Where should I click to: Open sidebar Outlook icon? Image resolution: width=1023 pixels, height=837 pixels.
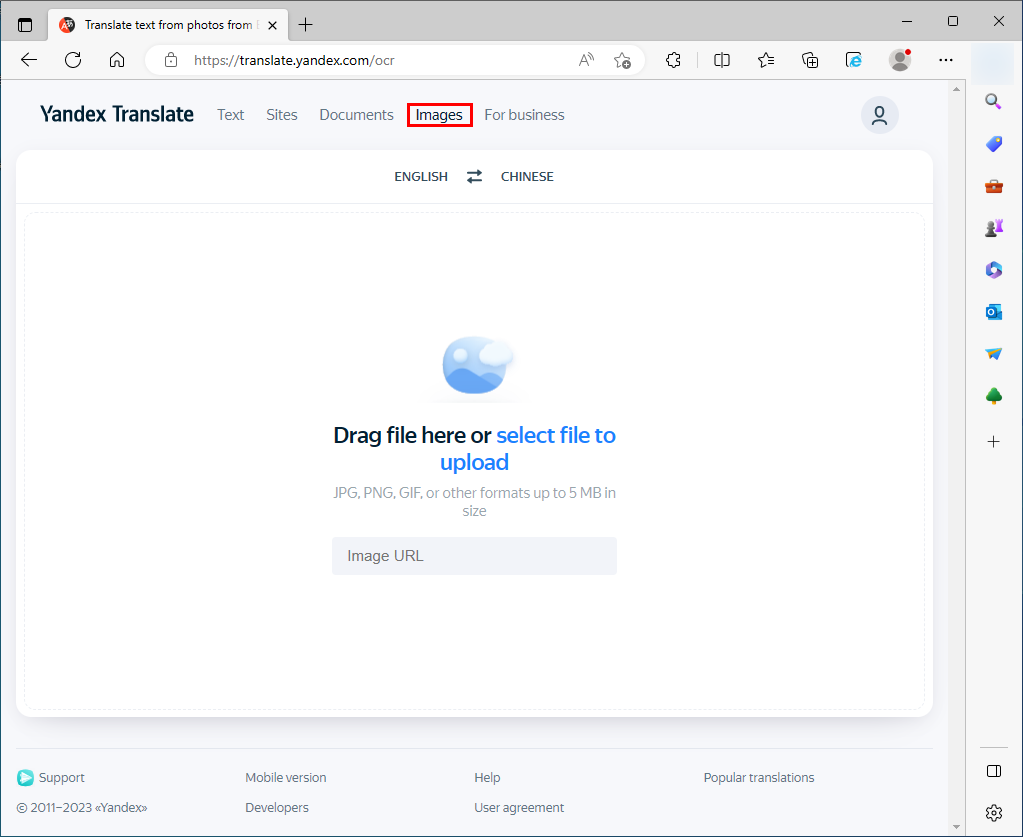point(994,312)
